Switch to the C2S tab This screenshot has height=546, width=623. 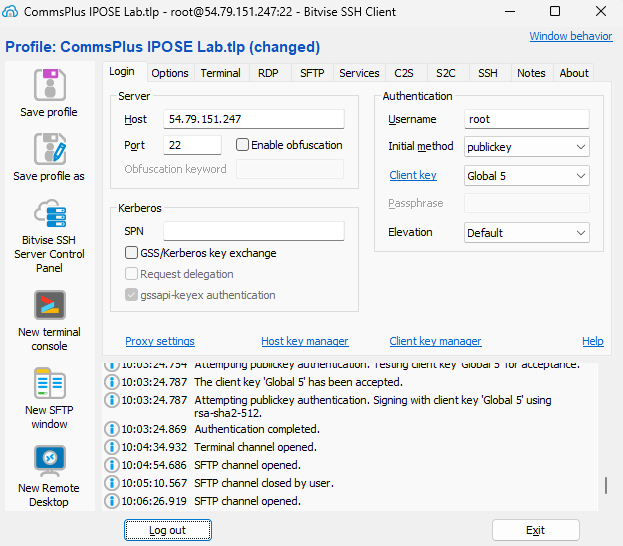(404, 73)
